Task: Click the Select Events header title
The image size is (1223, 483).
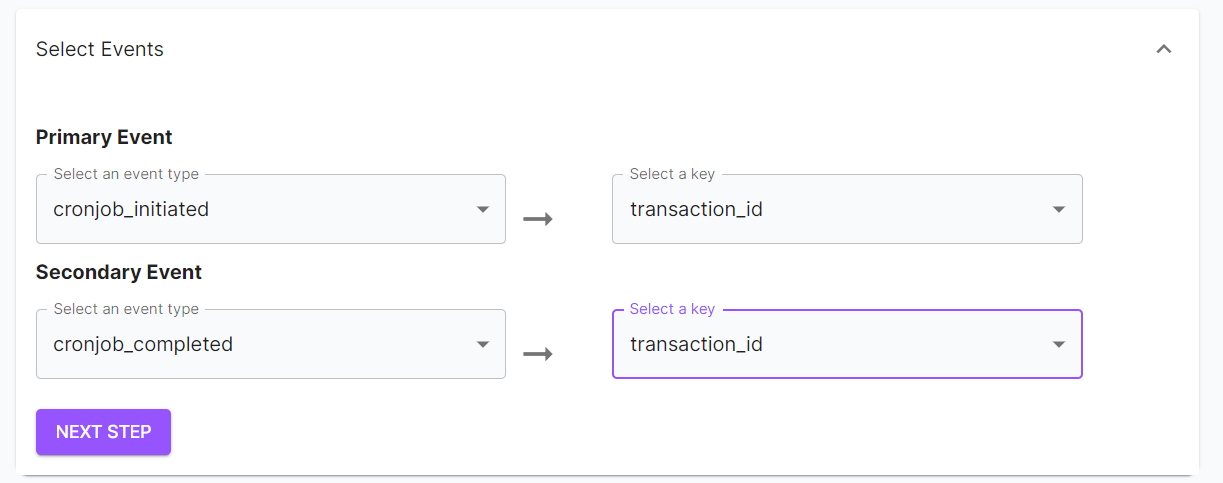Action: click(x=100, y=49)
